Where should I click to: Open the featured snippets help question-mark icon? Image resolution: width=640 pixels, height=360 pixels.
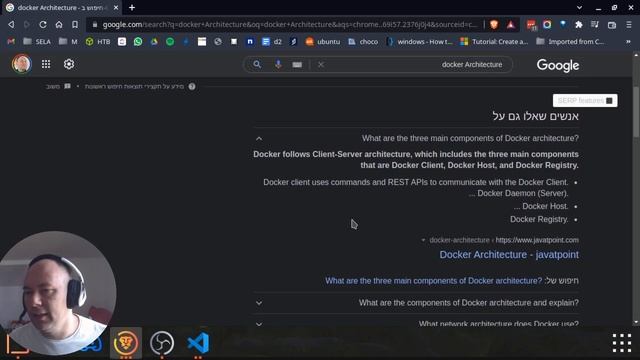[192, 87]
